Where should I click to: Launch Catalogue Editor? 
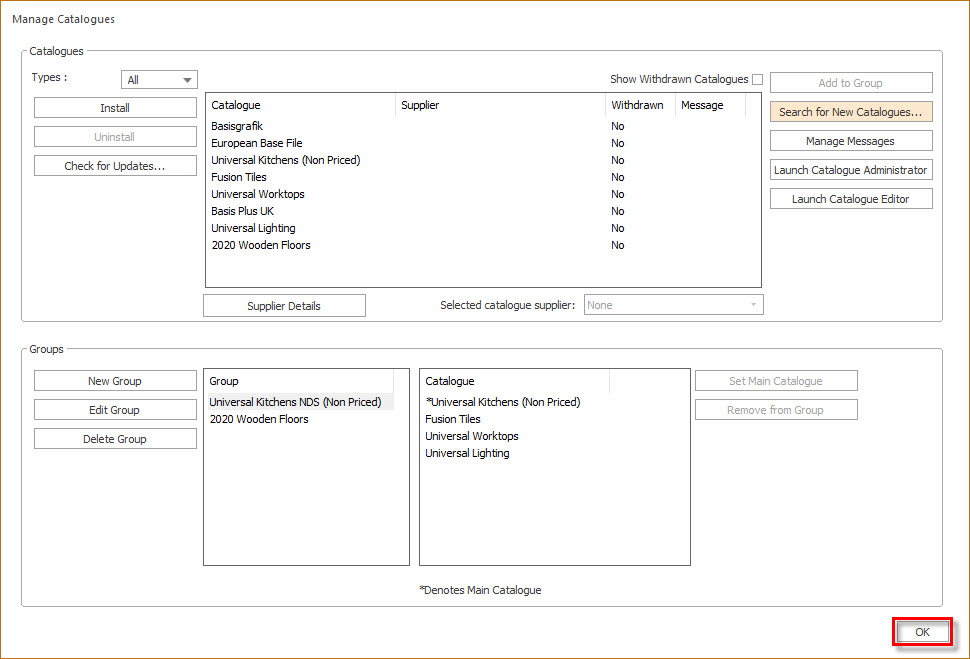(x=850, y=198)
